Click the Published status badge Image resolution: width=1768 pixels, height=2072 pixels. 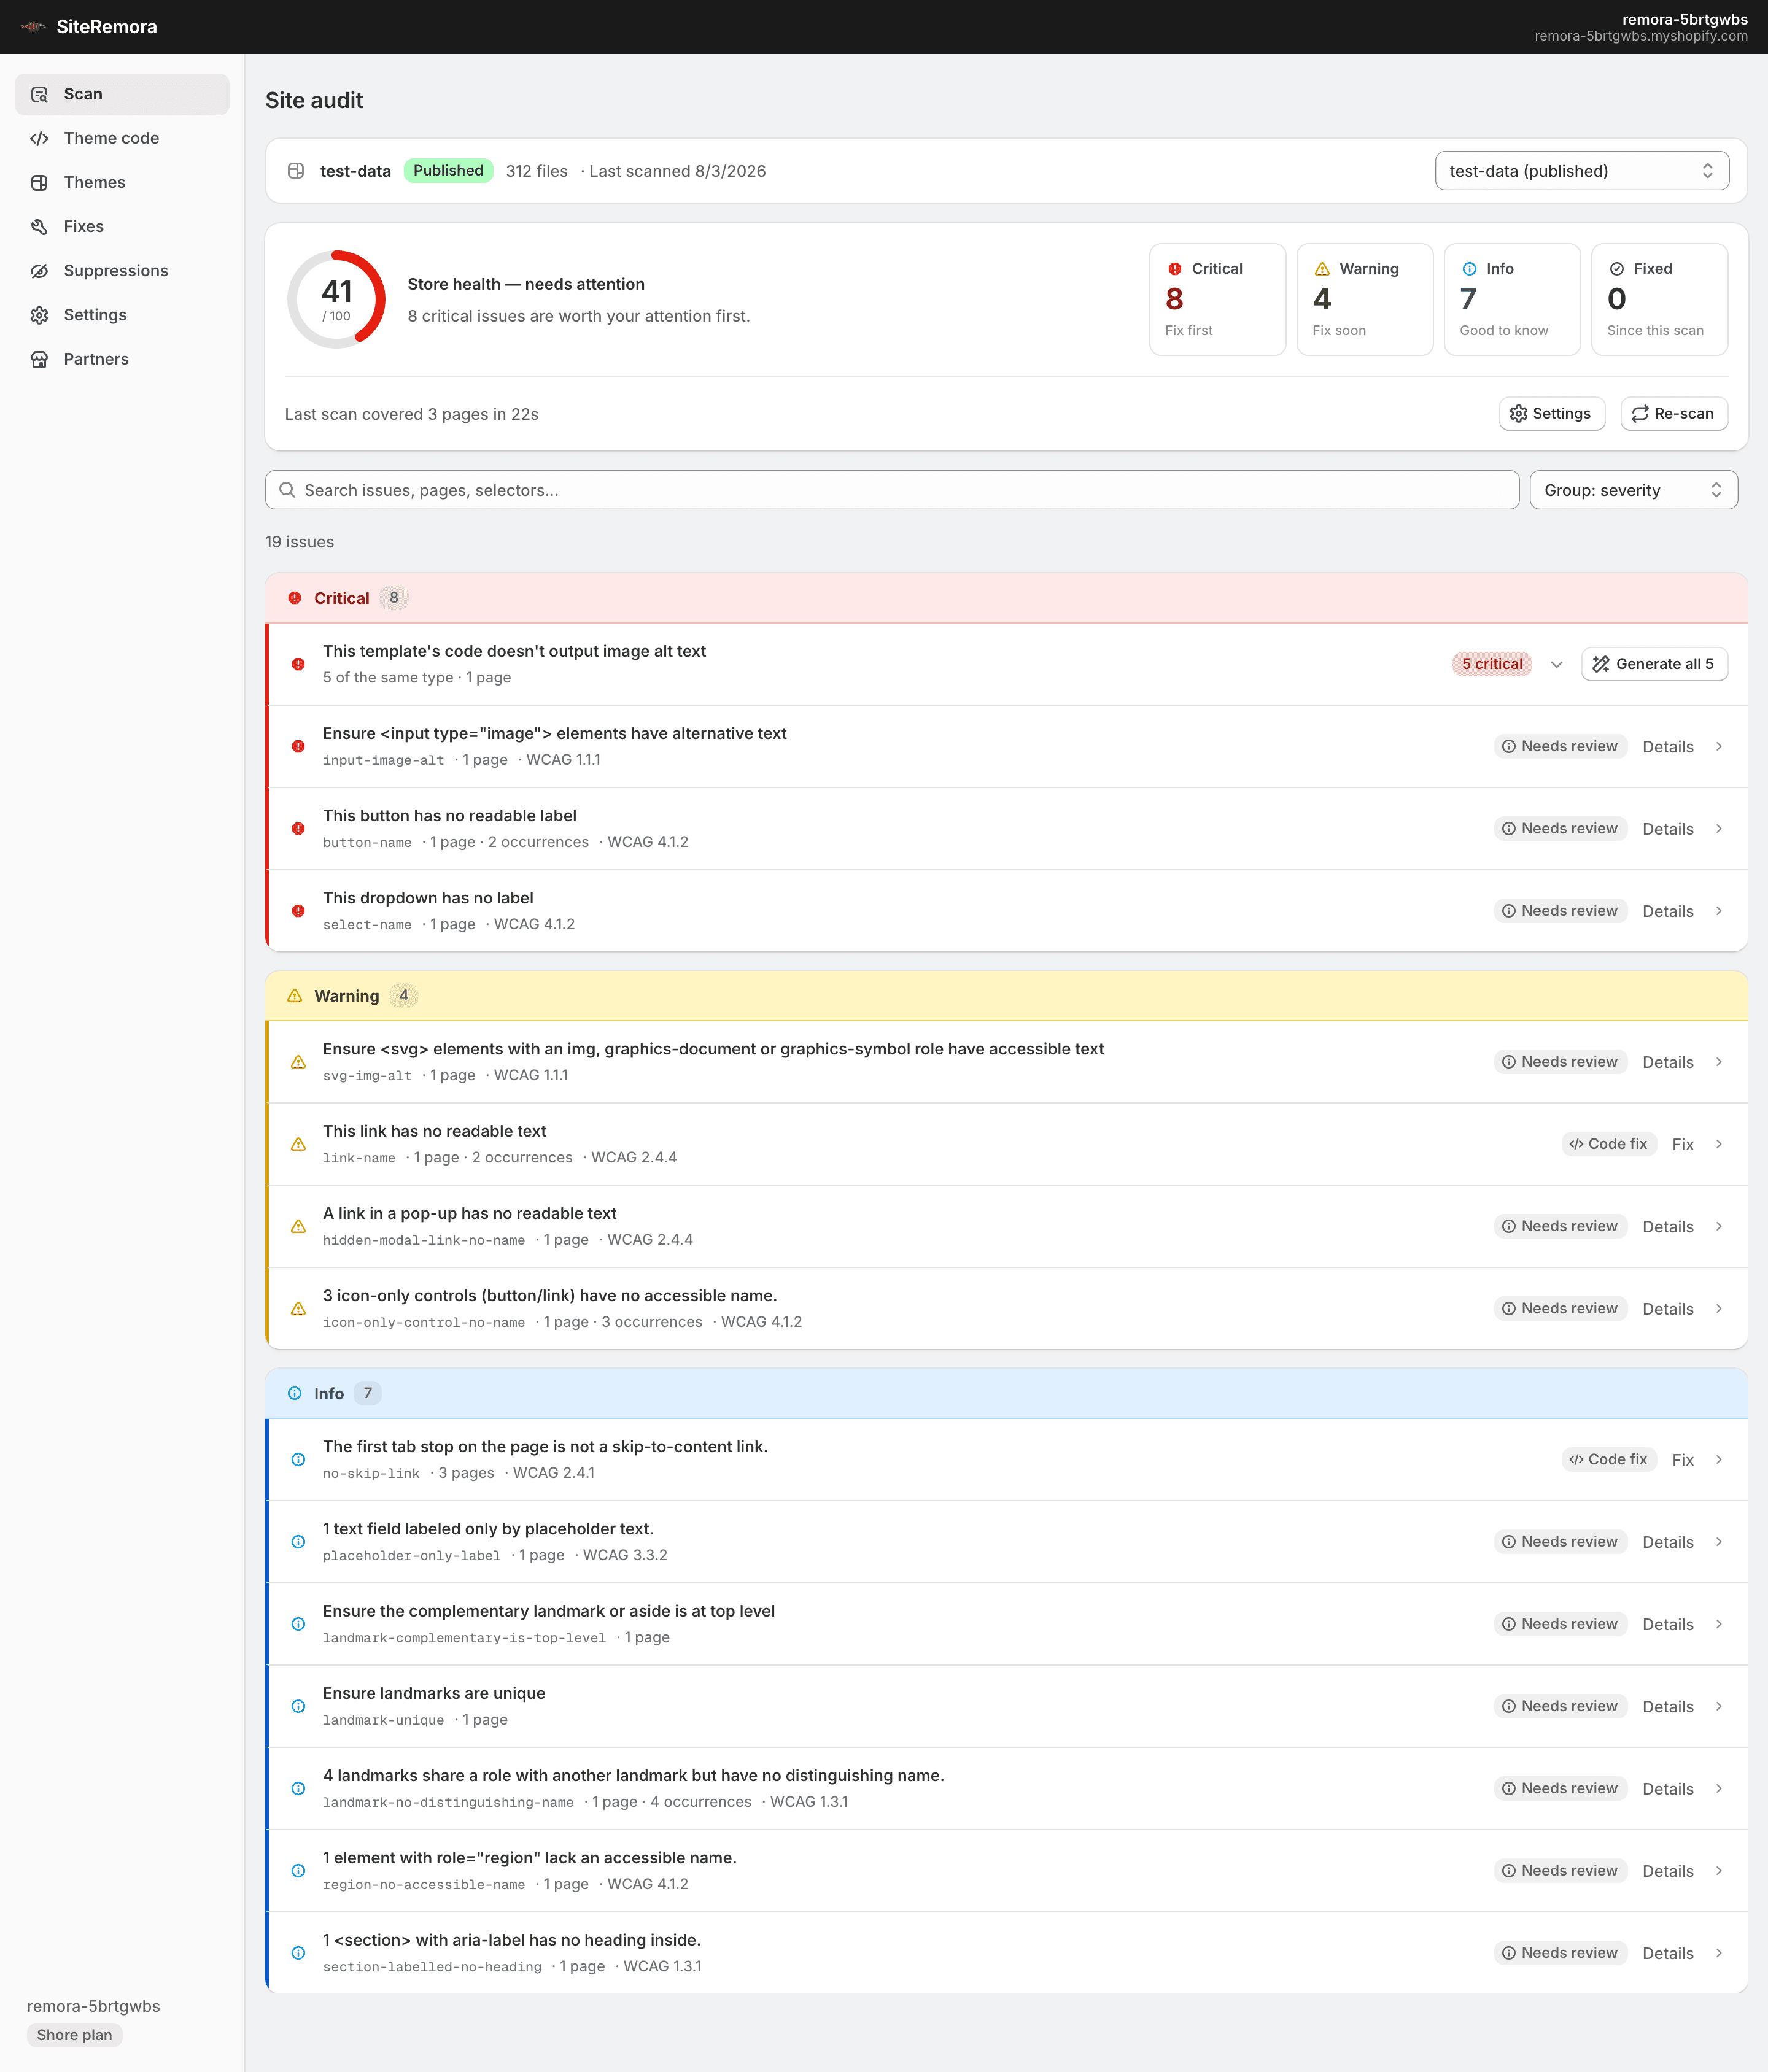tap(448, 171)
